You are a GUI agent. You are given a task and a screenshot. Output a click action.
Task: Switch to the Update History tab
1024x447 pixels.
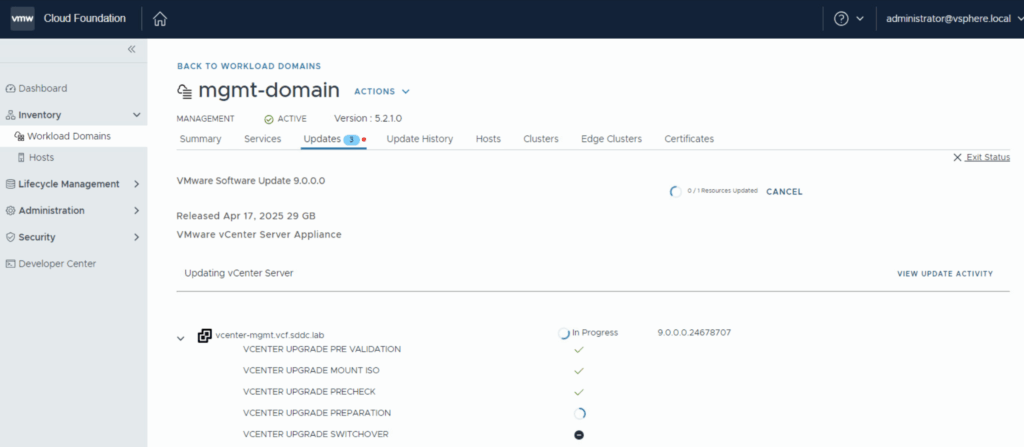pos(419,139)
